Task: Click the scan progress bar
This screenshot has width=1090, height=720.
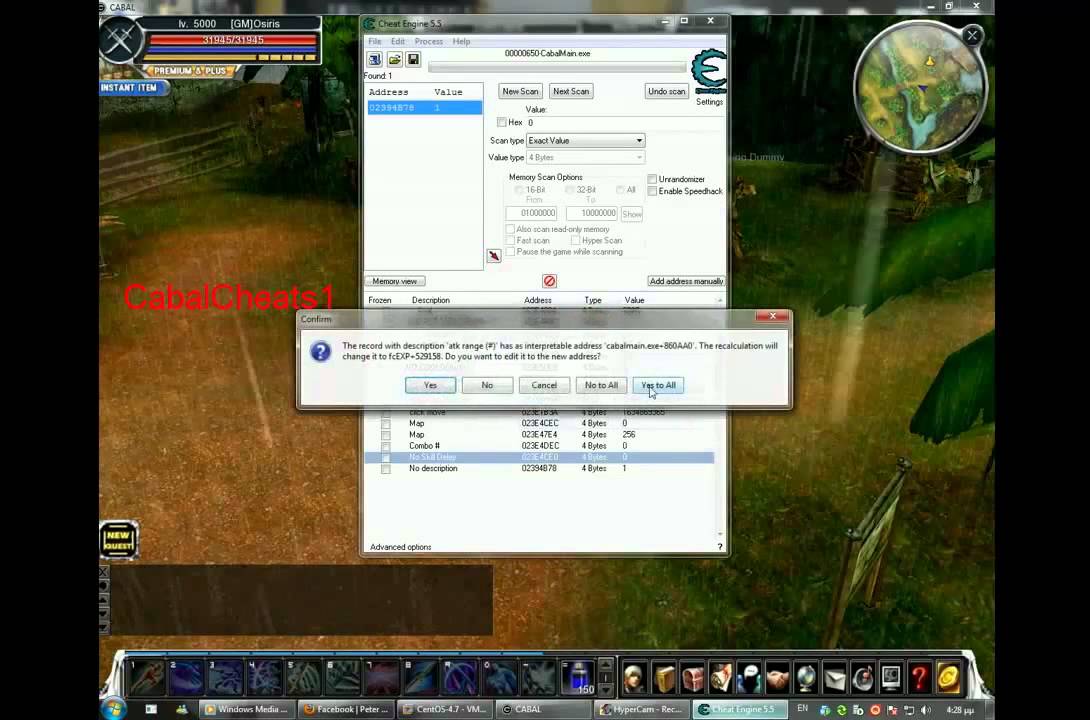Action: [x=558, y=67]
